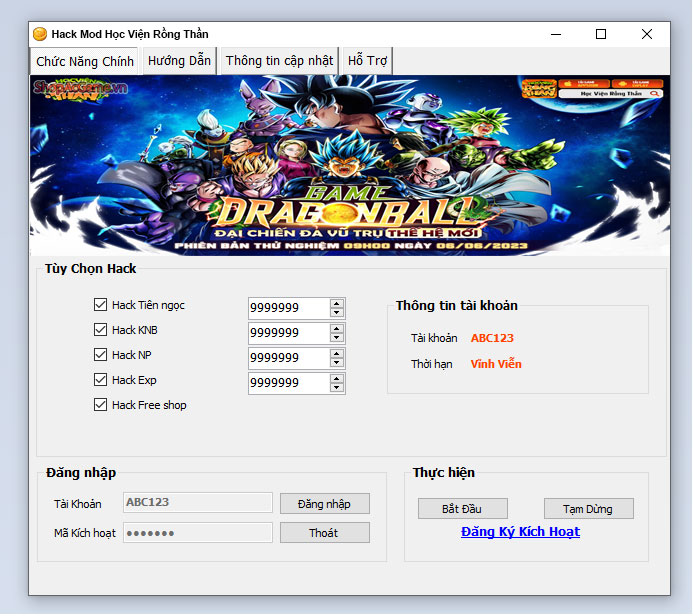Disable the Hack NP checkbox
The height and width of the screenshot is (616, 693).
pos(100,354)
